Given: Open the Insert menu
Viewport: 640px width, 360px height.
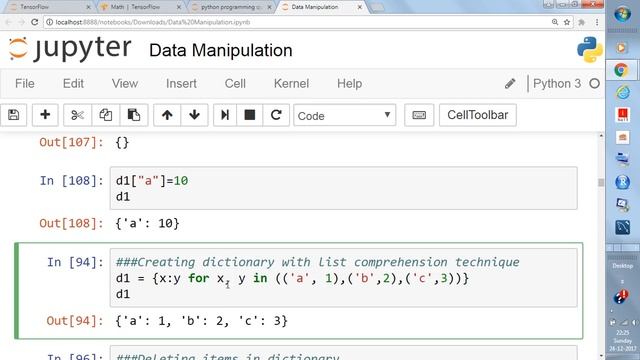Looking at the screenshot, I should [181, 84].
